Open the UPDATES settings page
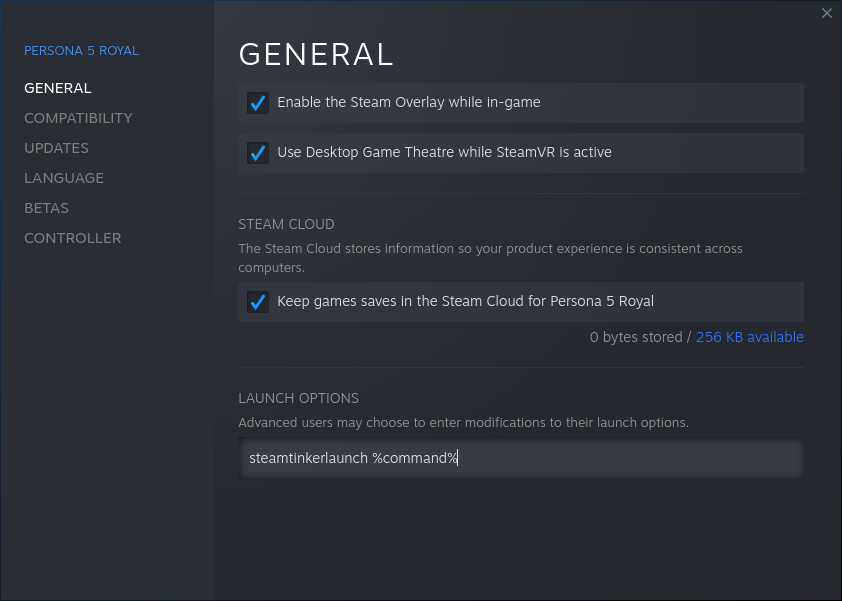This screenshot has height=601, width=842. [x=56, y=148]
